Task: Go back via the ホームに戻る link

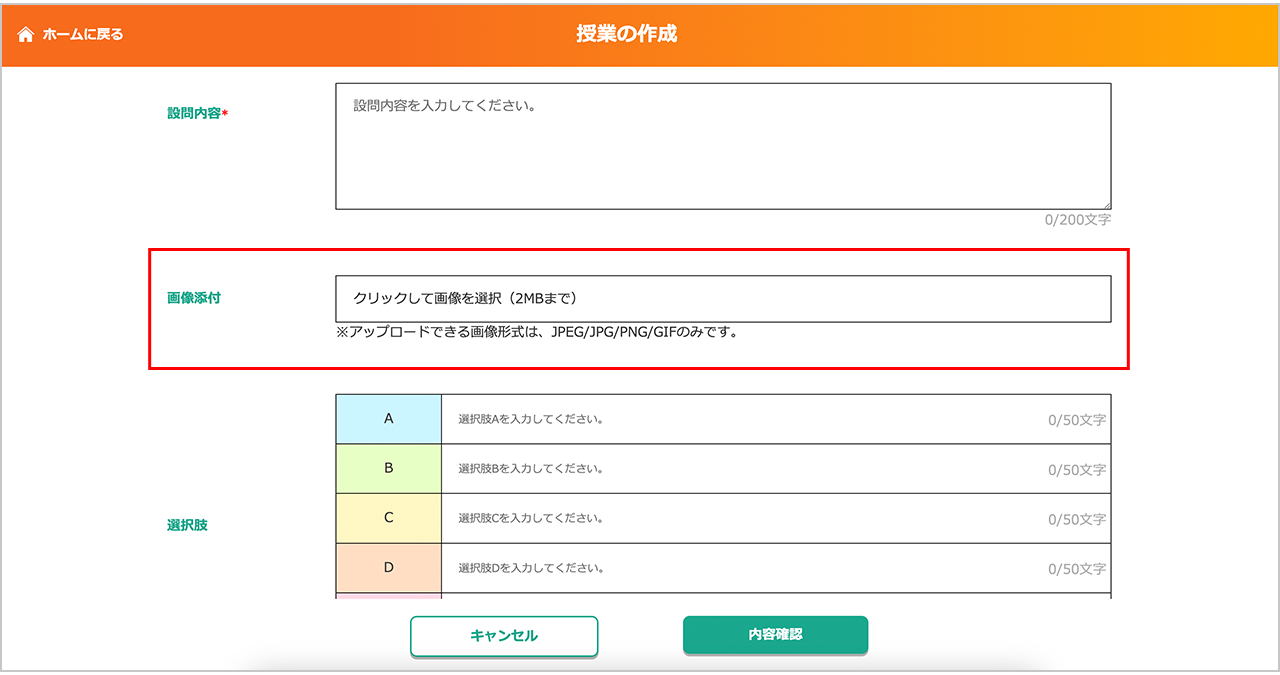Action: pos(82,34)
